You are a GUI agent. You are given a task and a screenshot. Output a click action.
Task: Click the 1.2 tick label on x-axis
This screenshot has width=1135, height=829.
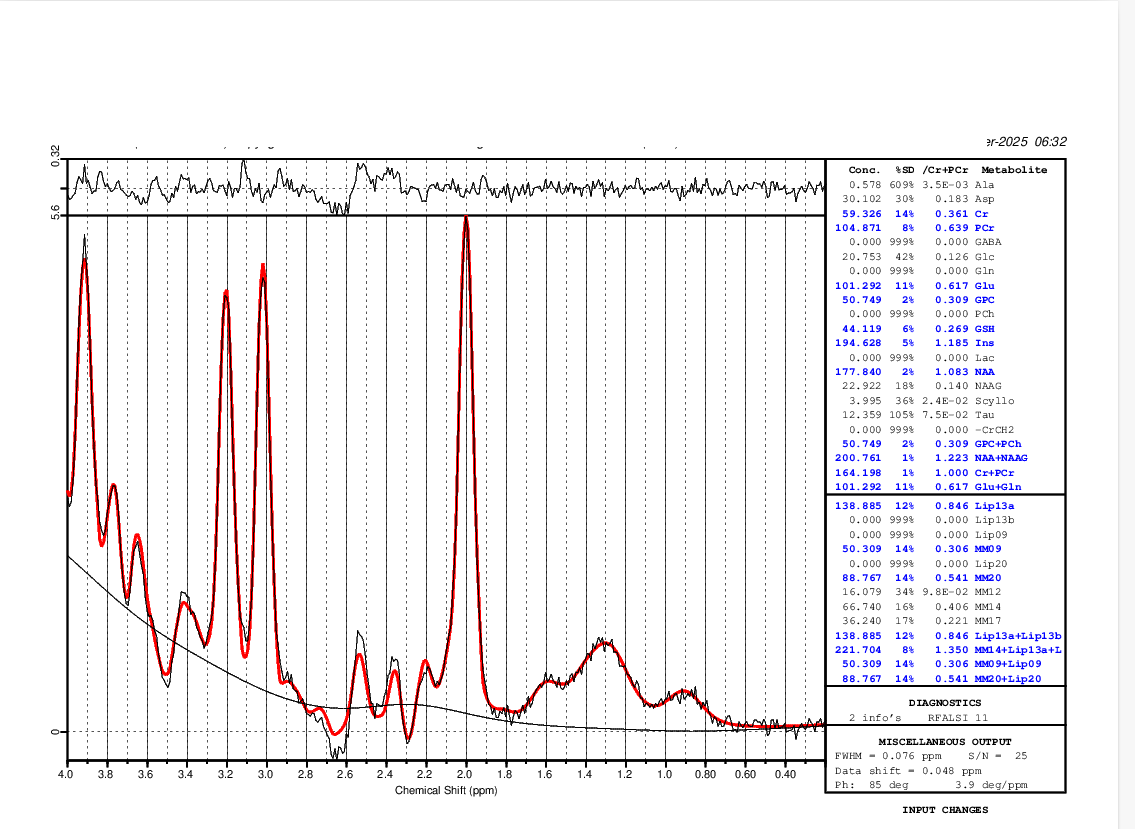click(x=624, y=774)
